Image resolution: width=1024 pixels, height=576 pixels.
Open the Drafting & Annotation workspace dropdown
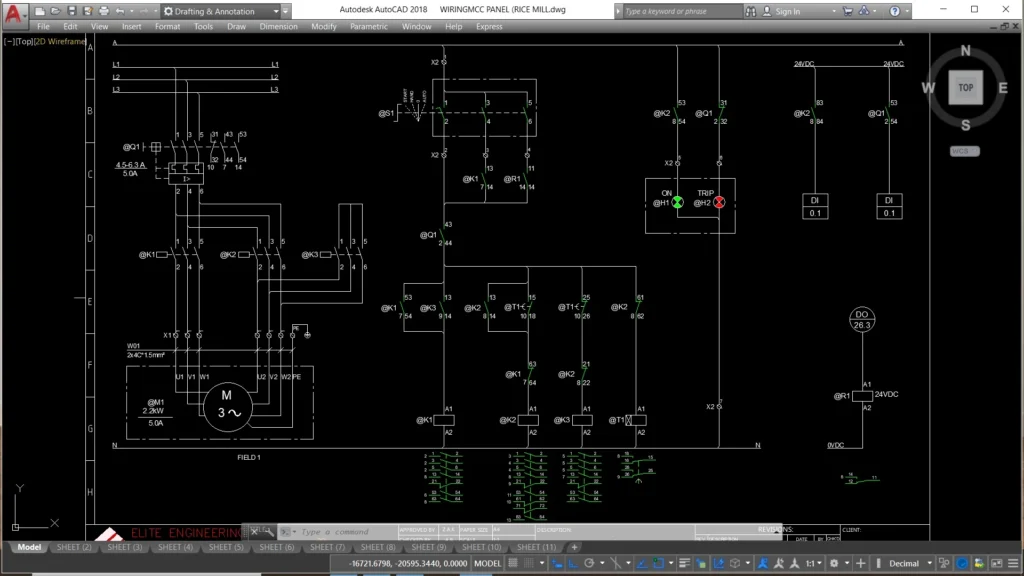point(277,13)
